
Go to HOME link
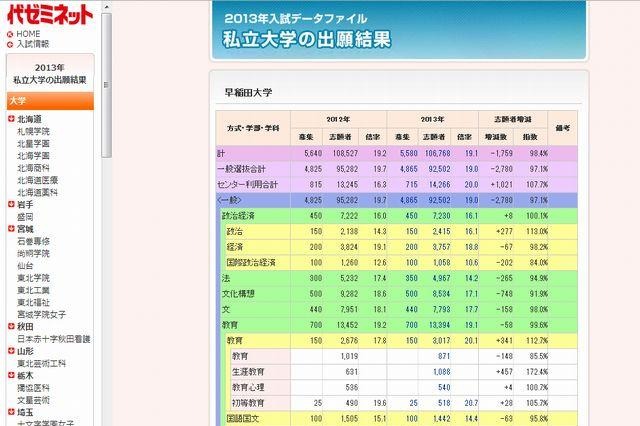tap(28, 34)
